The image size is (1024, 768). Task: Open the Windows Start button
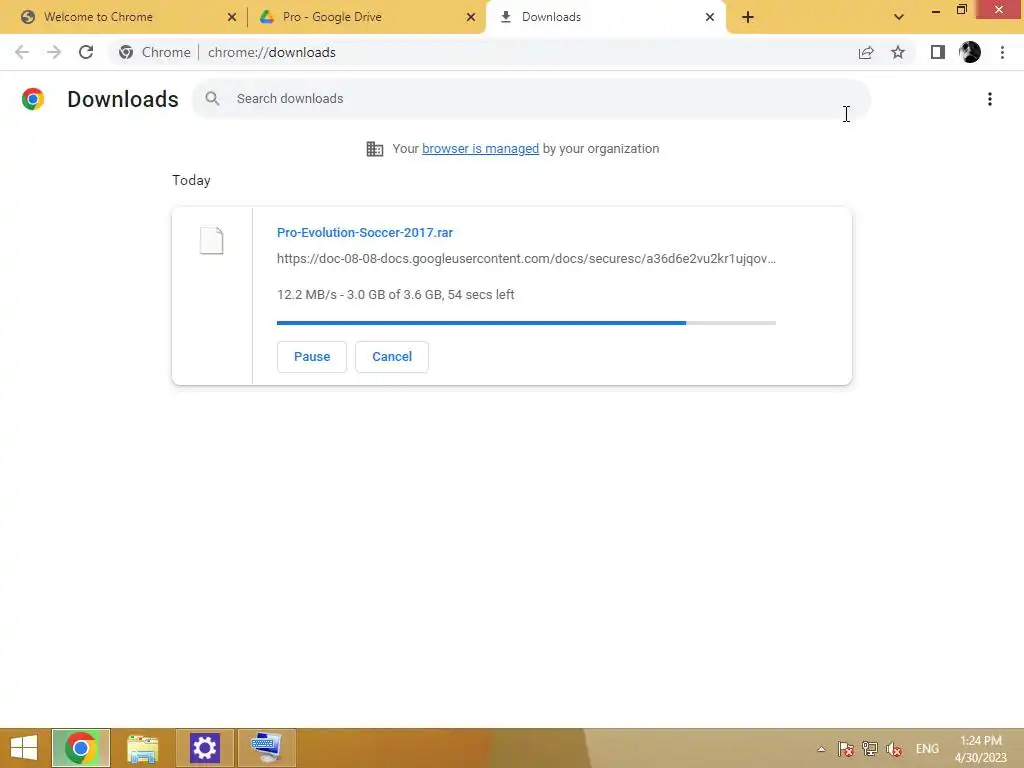coord(24,748)
